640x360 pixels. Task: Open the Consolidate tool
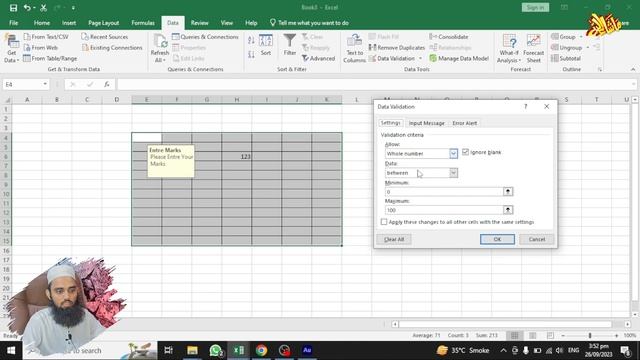pyautogui.click(x=449, y=37)
